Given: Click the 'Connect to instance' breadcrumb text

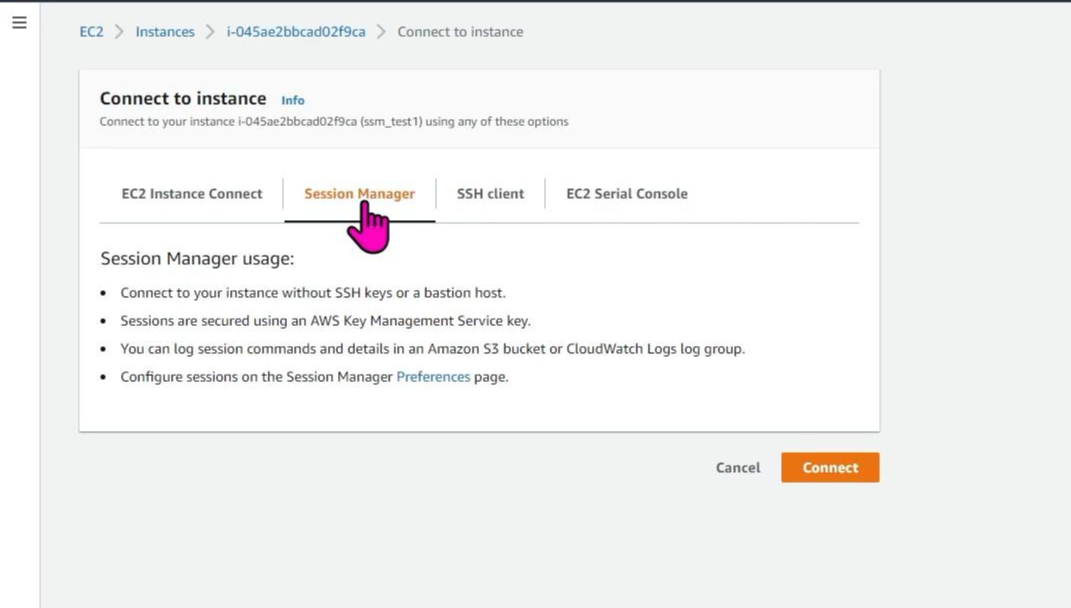Looking at the screenshot, I should click(460, 31).
